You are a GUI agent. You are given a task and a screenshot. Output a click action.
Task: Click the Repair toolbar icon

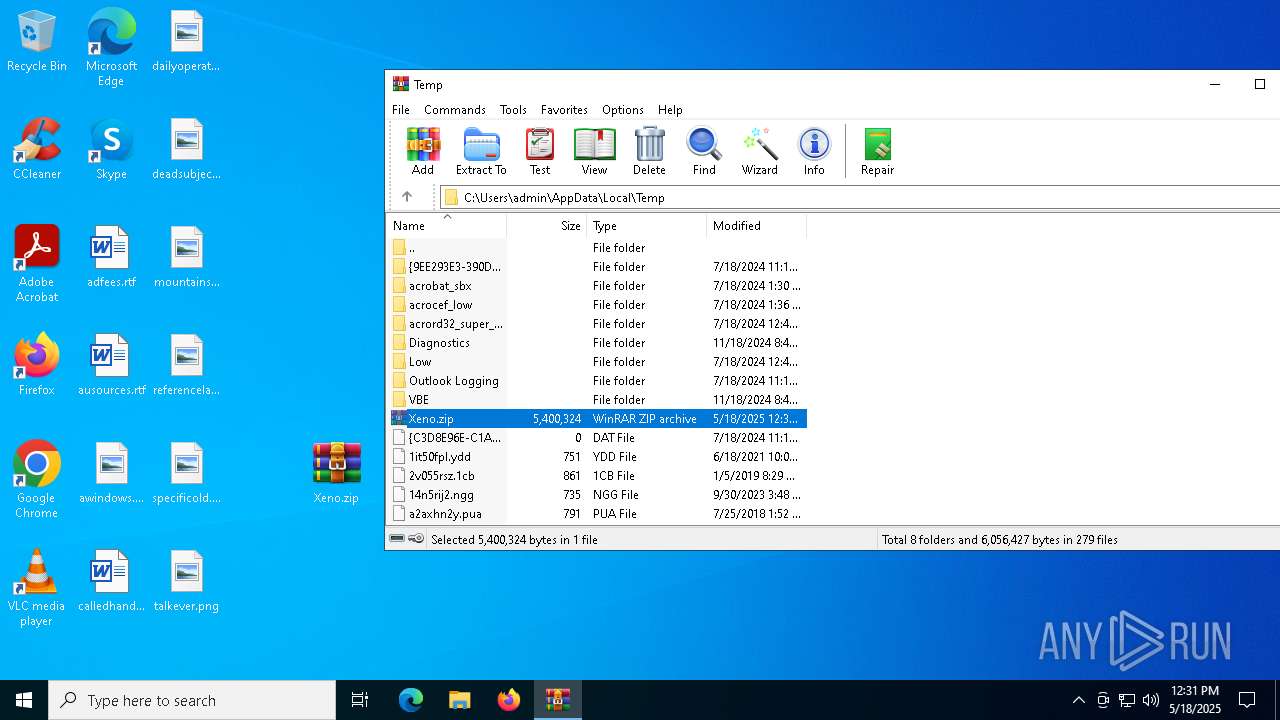877,152
